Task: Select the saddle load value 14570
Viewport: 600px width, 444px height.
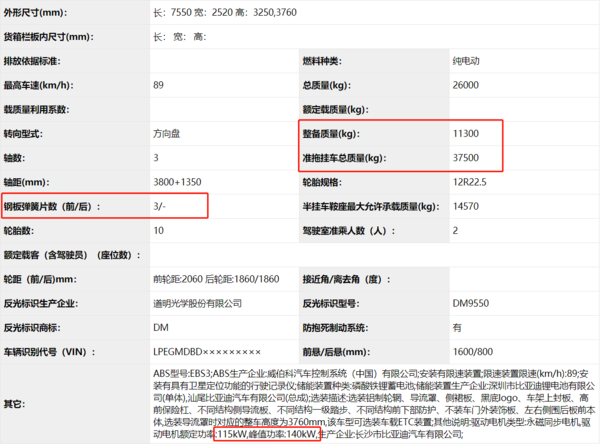Action: (467, 206)
